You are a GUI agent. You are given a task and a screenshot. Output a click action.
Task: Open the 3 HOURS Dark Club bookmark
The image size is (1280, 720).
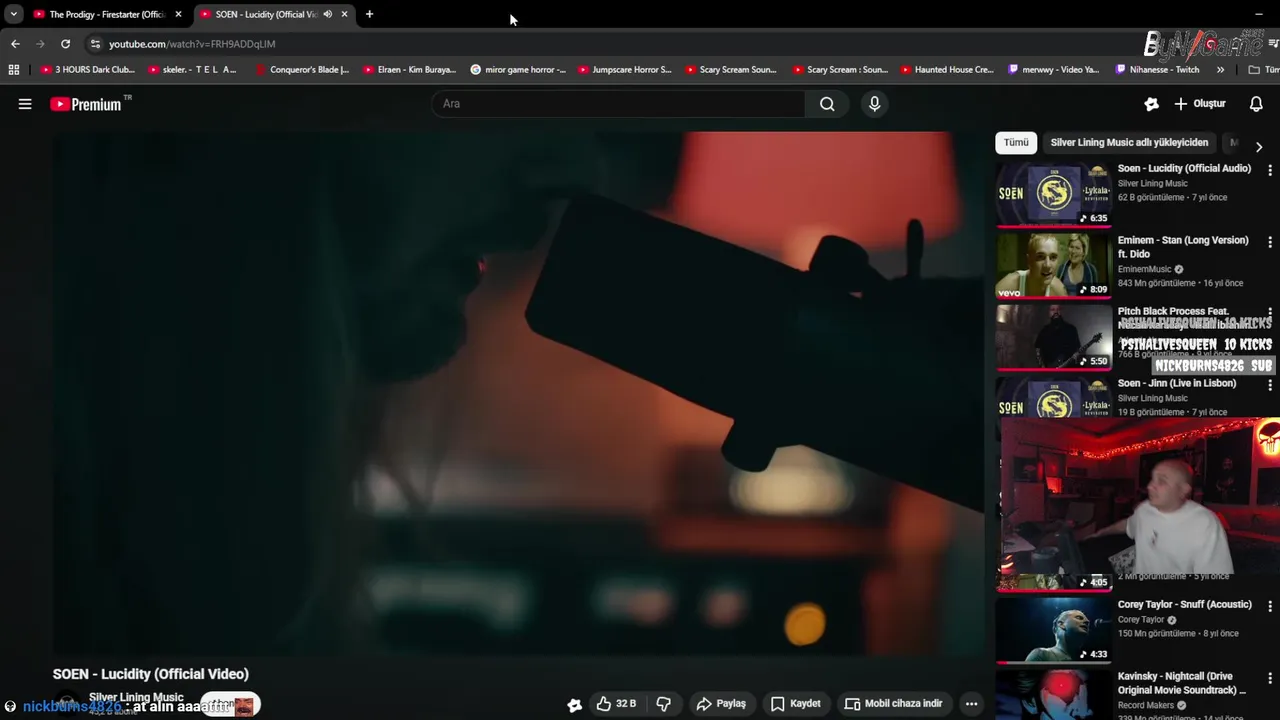(x=88, y=70)
